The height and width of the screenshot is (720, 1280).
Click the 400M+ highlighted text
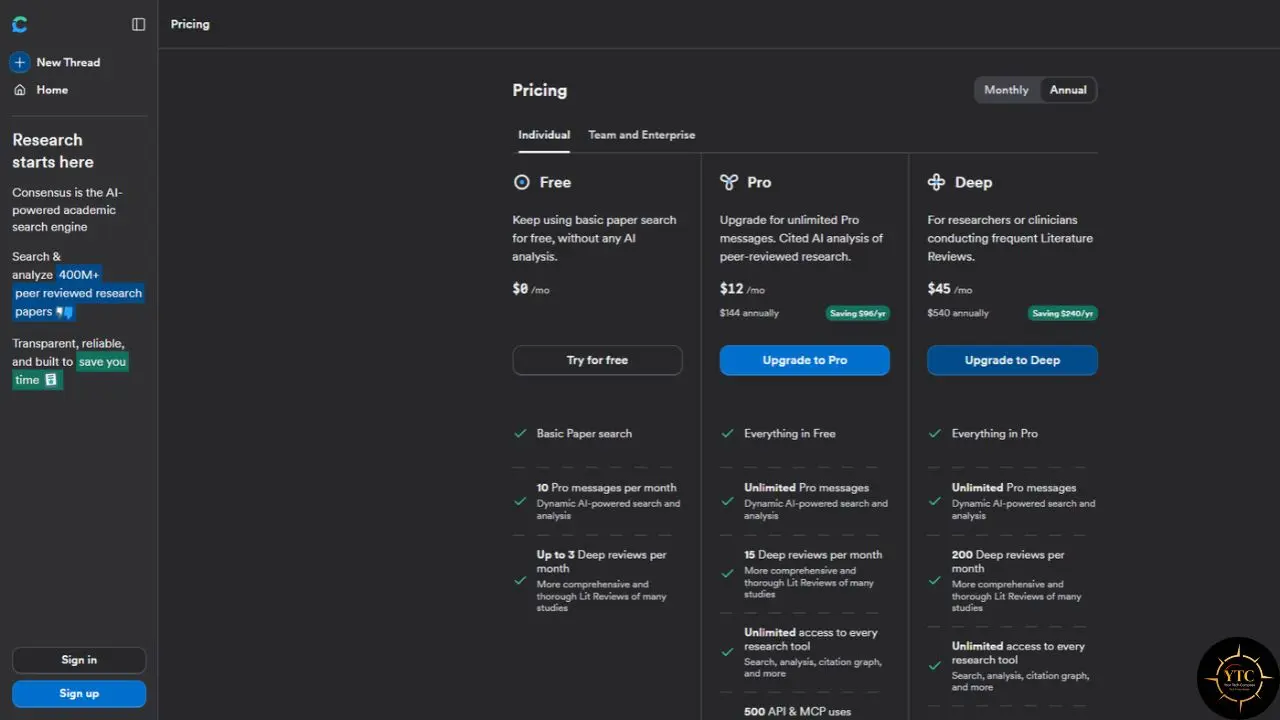79,275
